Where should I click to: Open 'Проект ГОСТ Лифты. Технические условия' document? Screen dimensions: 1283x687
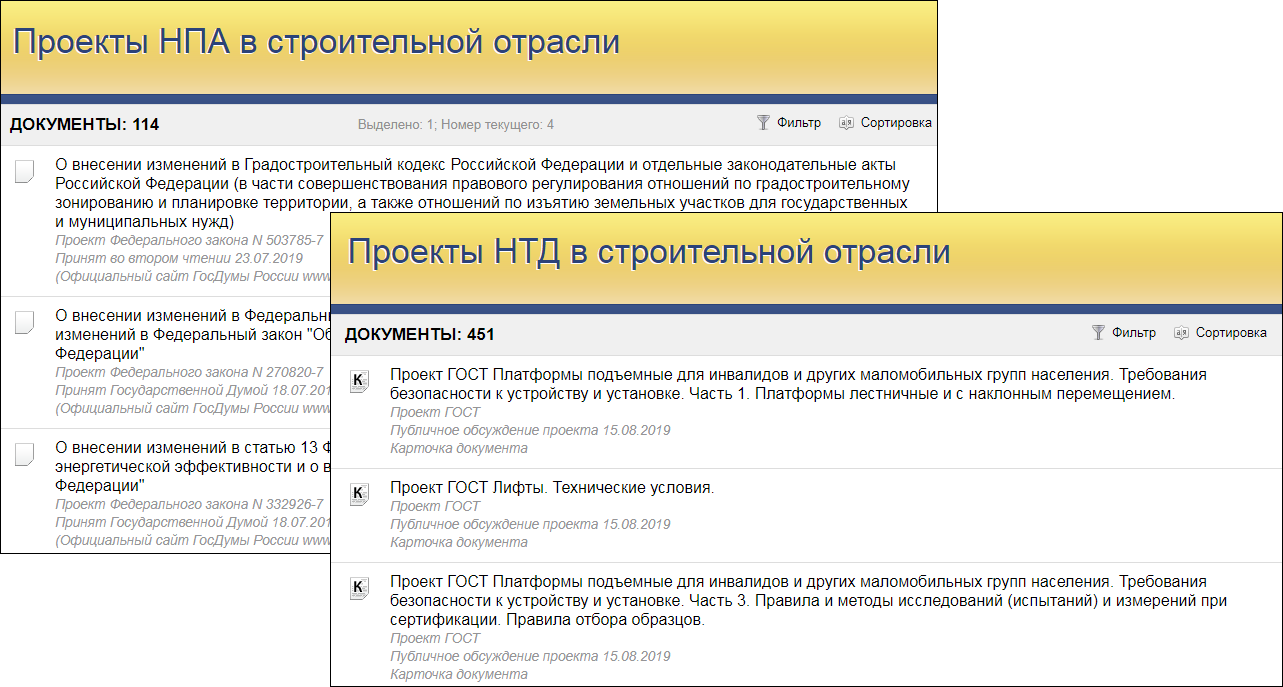[551, 488]
